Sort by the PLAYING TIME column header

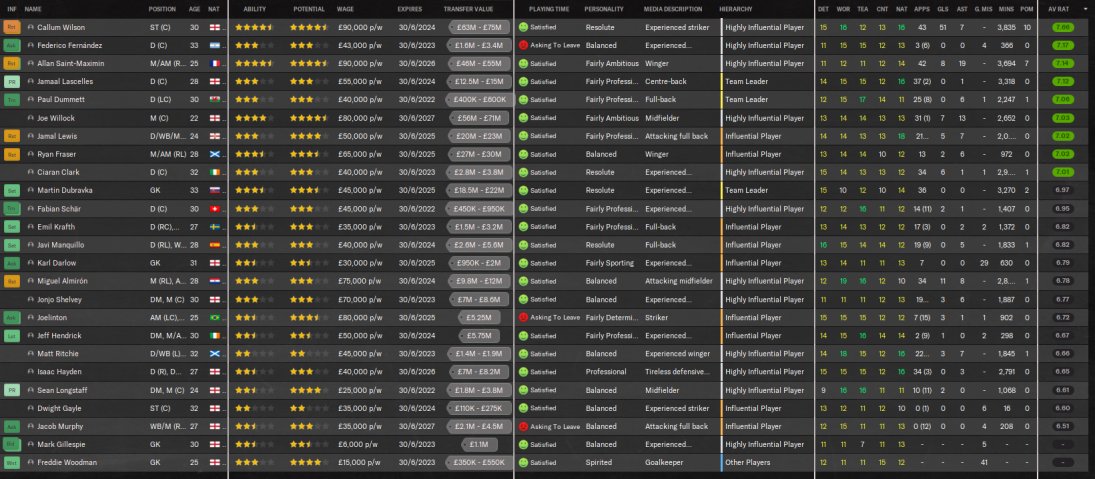(x=549, y=9)
